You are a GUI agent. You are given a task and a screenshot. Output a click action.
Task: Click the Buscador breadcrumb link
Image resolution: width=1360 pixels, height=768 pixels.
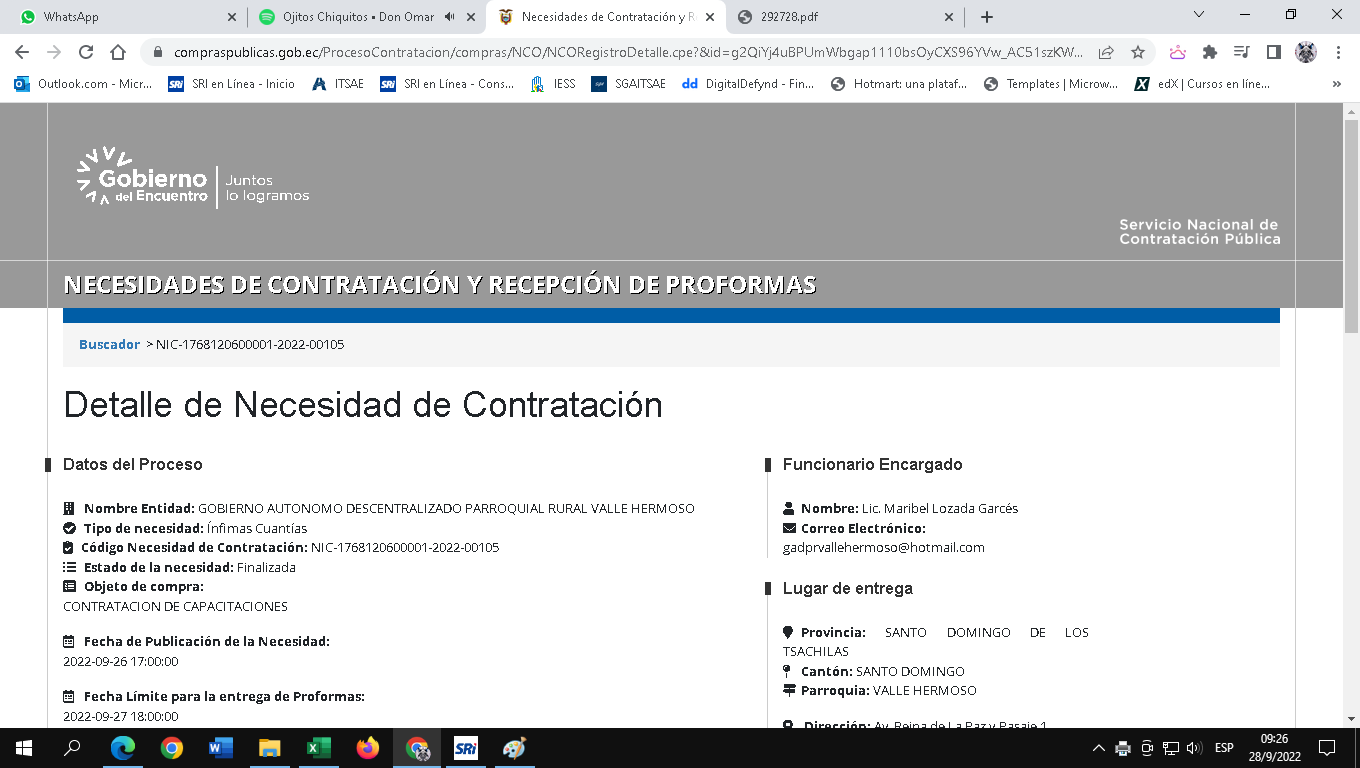[109, 344]
